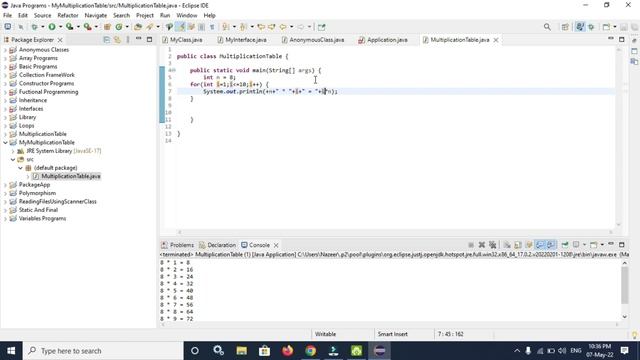Click the External Tools run icon
This screenshot has width=640, height=360.
click(87, 27)
